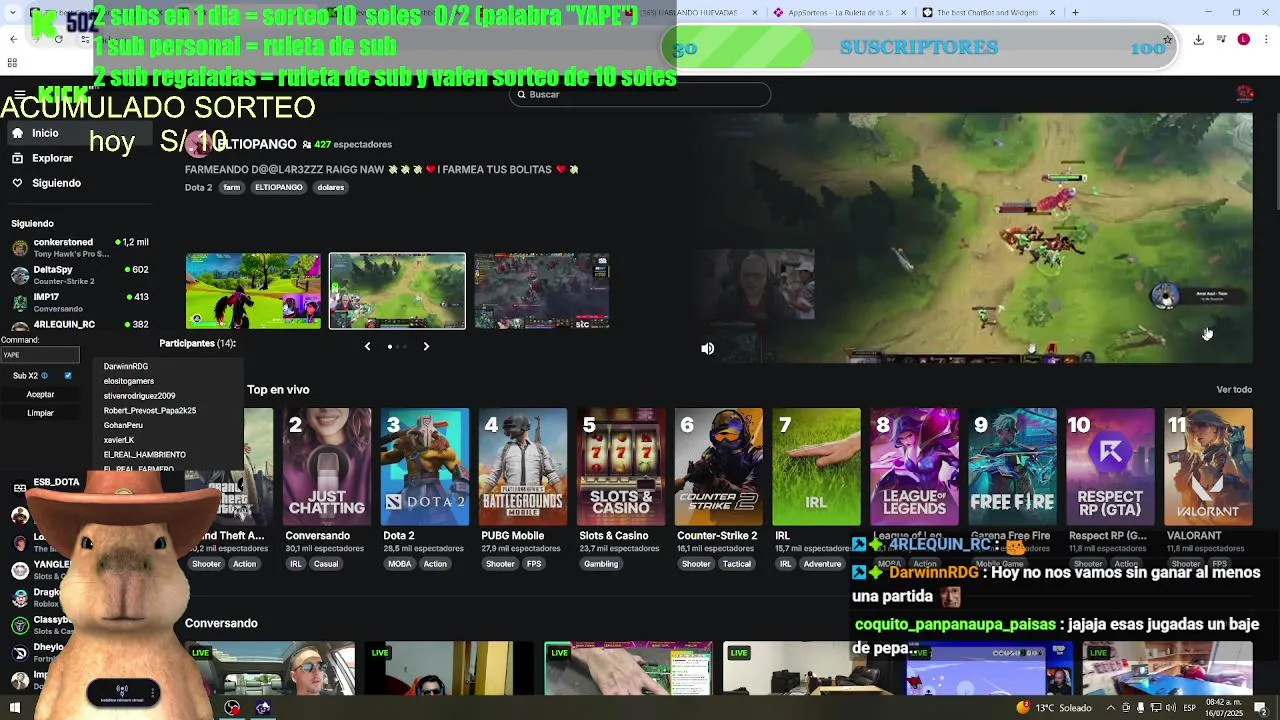Open the browser profile avatar
Viewport: 1280px width, 720px height.
[1244, 40]
